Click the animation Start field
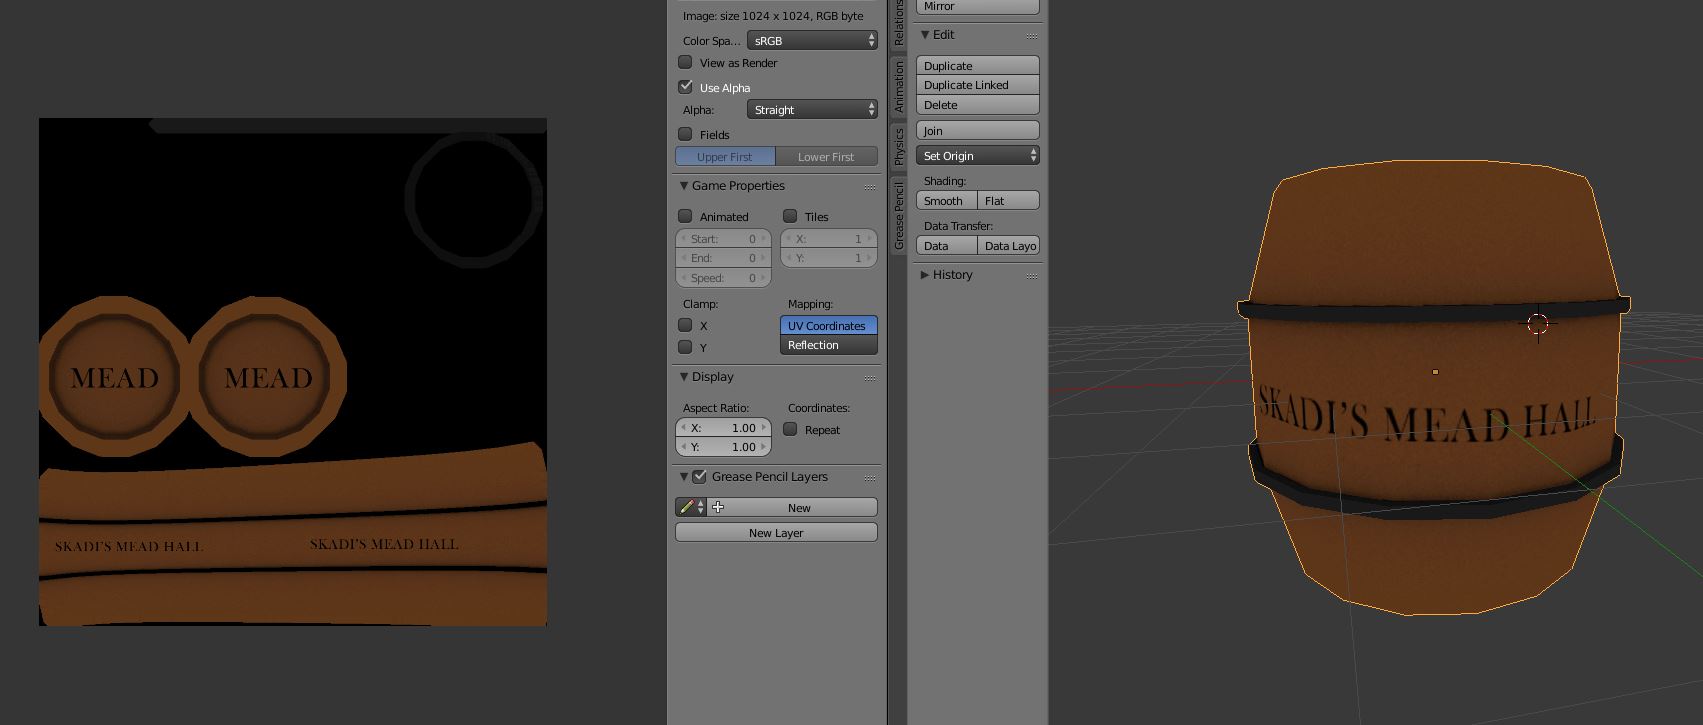1703x725 pixels. tap(723, 239)
